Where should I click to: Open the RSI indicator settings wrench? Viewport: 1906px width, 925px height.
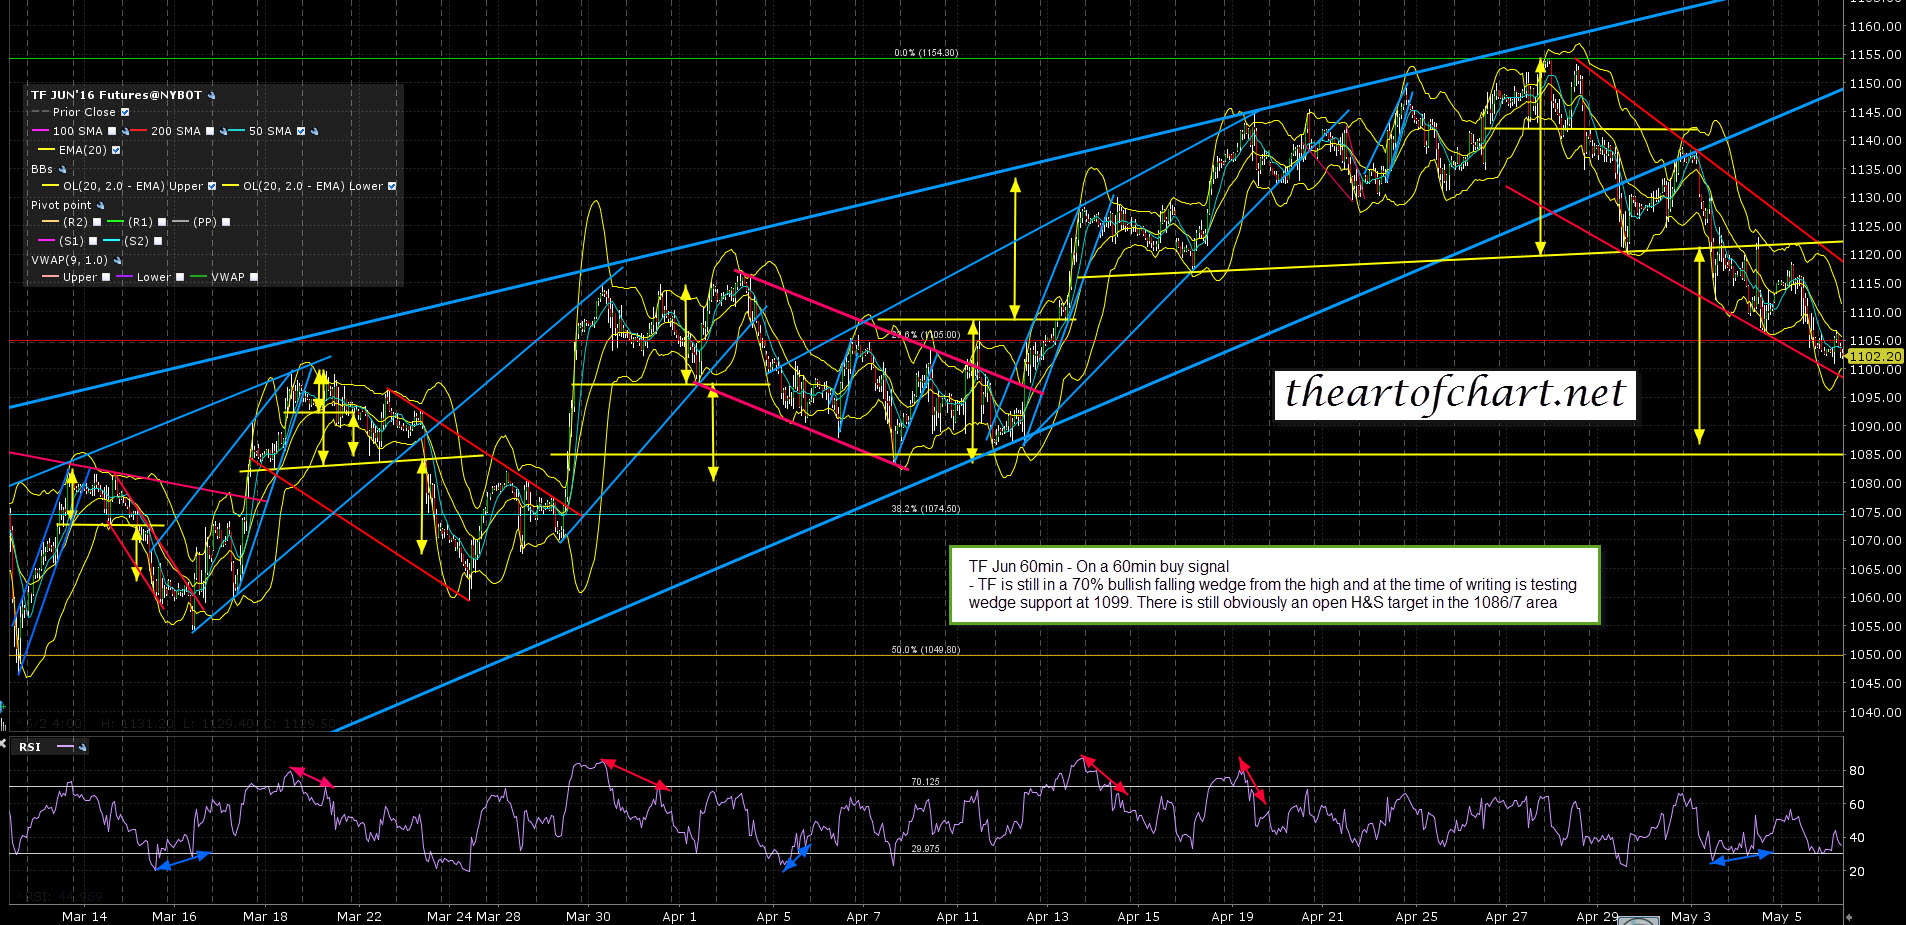click(82, 747)
